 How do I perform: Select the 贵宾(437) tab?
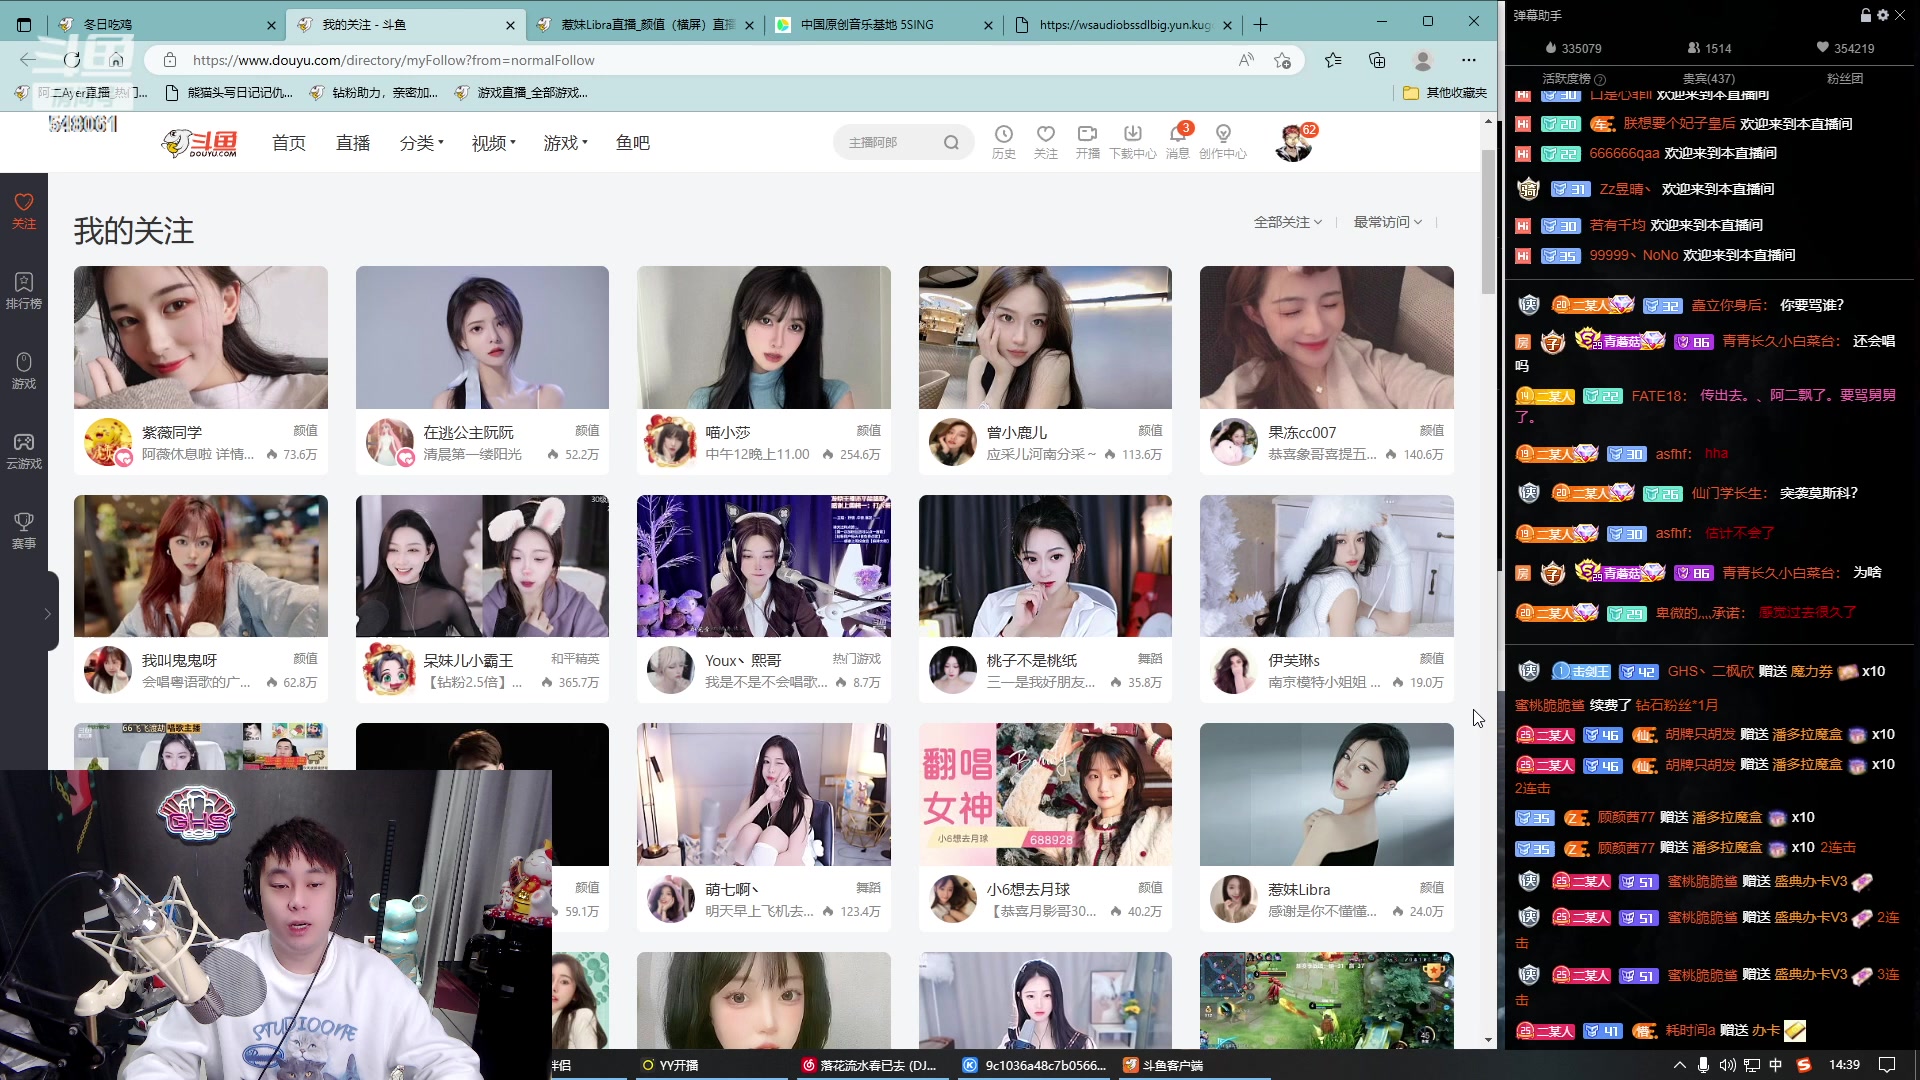[1709, 78]
